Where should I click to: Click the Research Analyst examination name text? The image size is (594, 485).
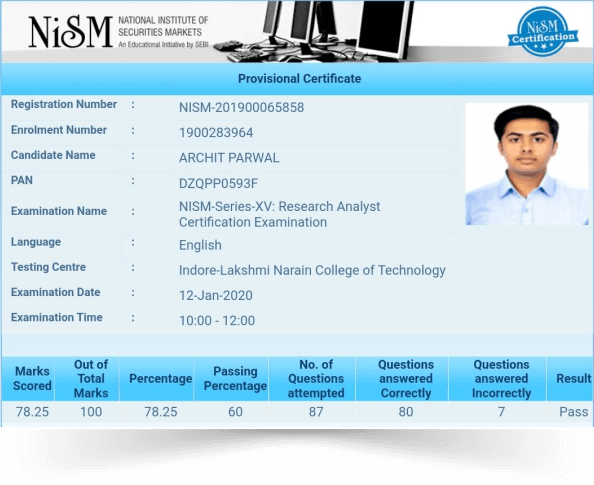tap(280, 214)
